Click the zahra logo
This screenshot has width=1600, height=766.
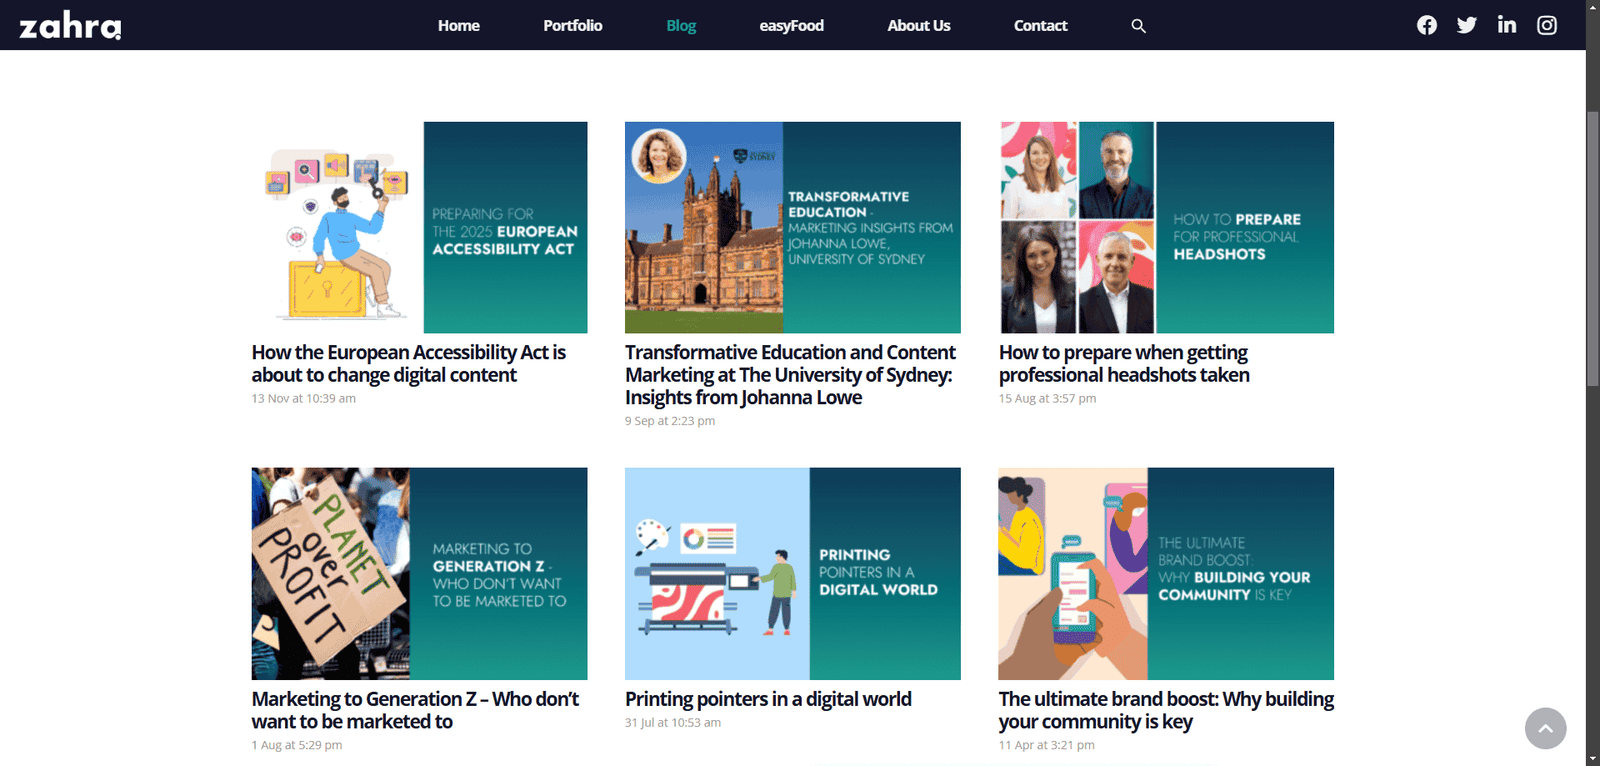[70, 25]
